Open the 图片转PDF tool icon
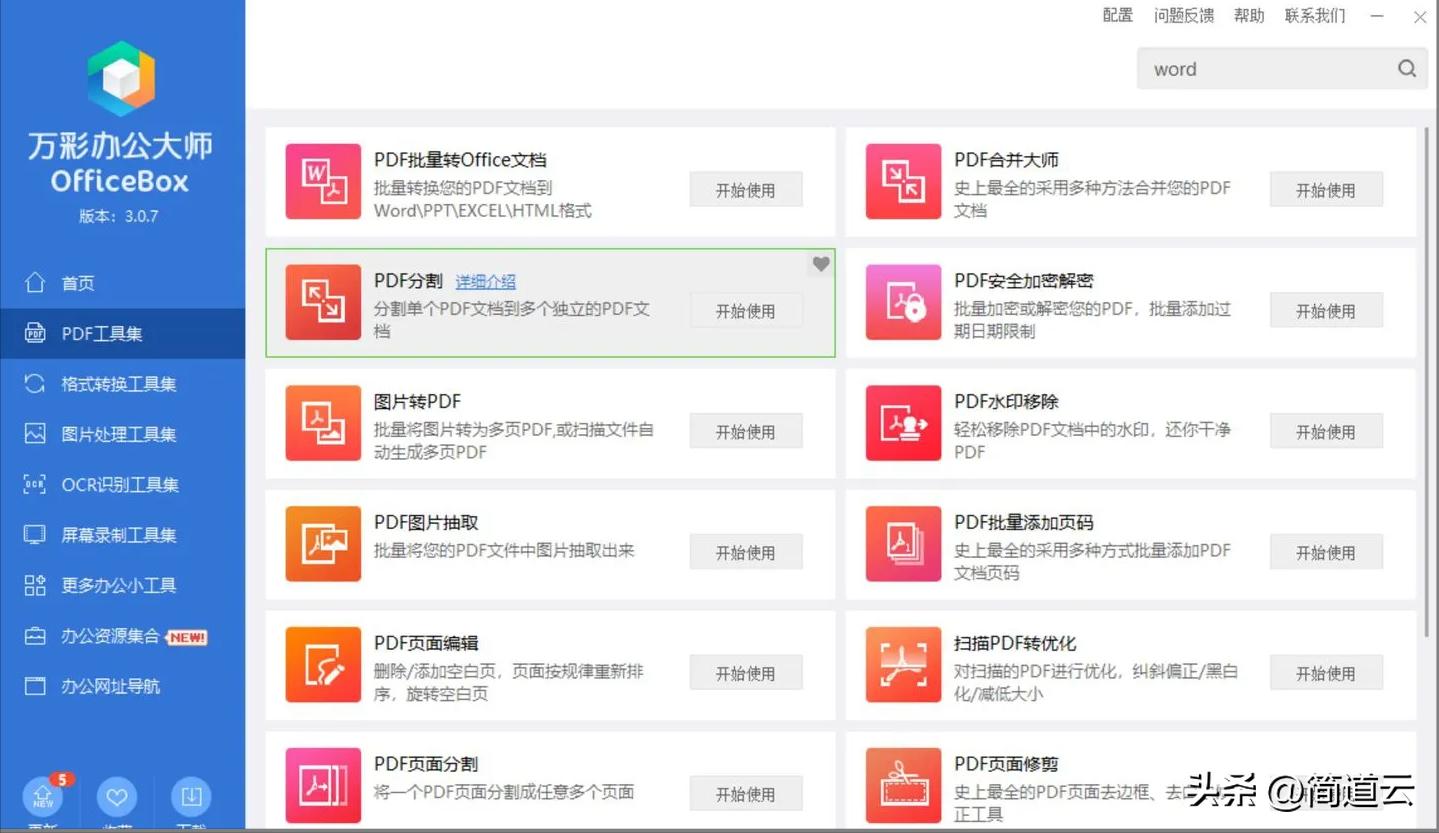 tap(322, 423)
